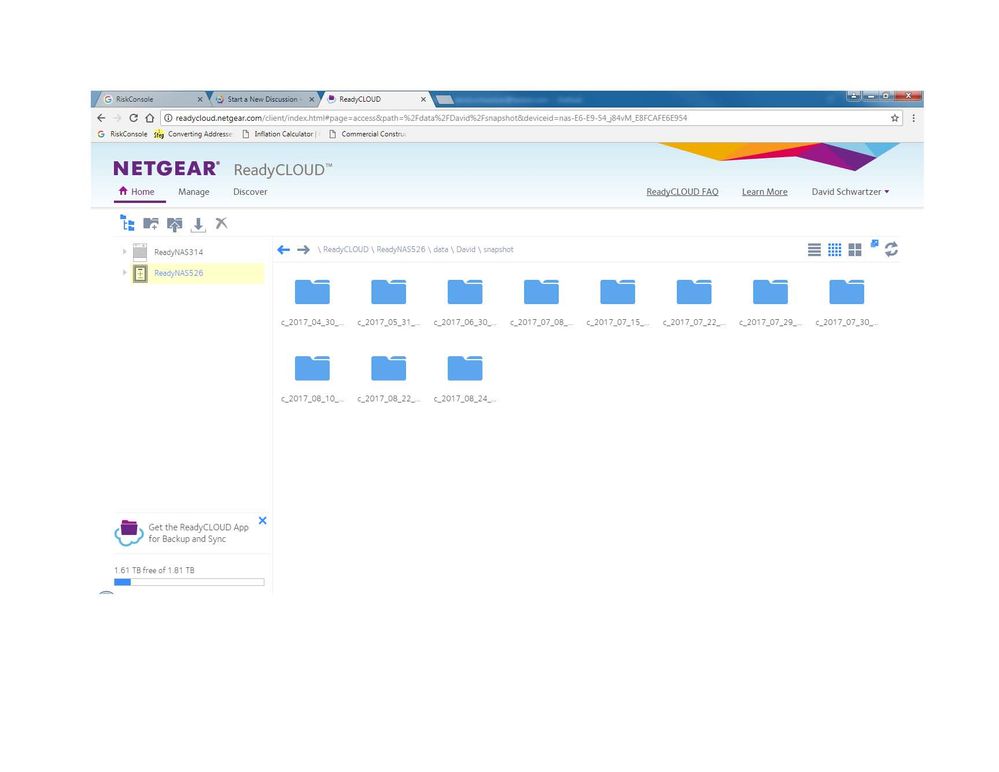Expand the ReadyNAS526 tree node
999x772 pixels.
pos(124,272)
